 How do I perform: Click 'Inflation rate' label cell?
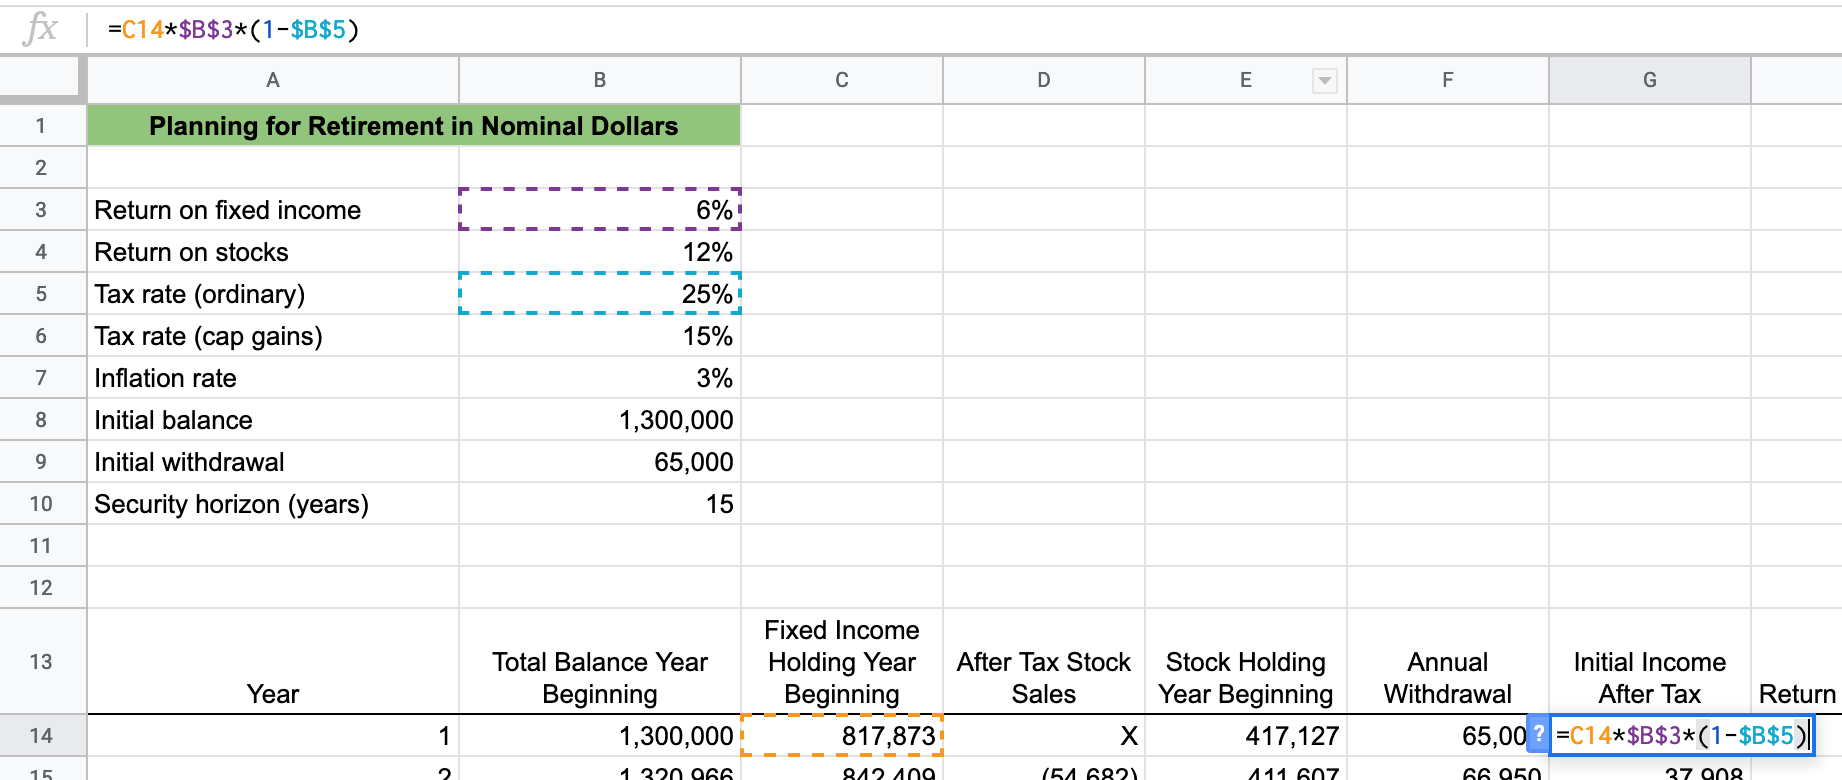pos(273,378)
